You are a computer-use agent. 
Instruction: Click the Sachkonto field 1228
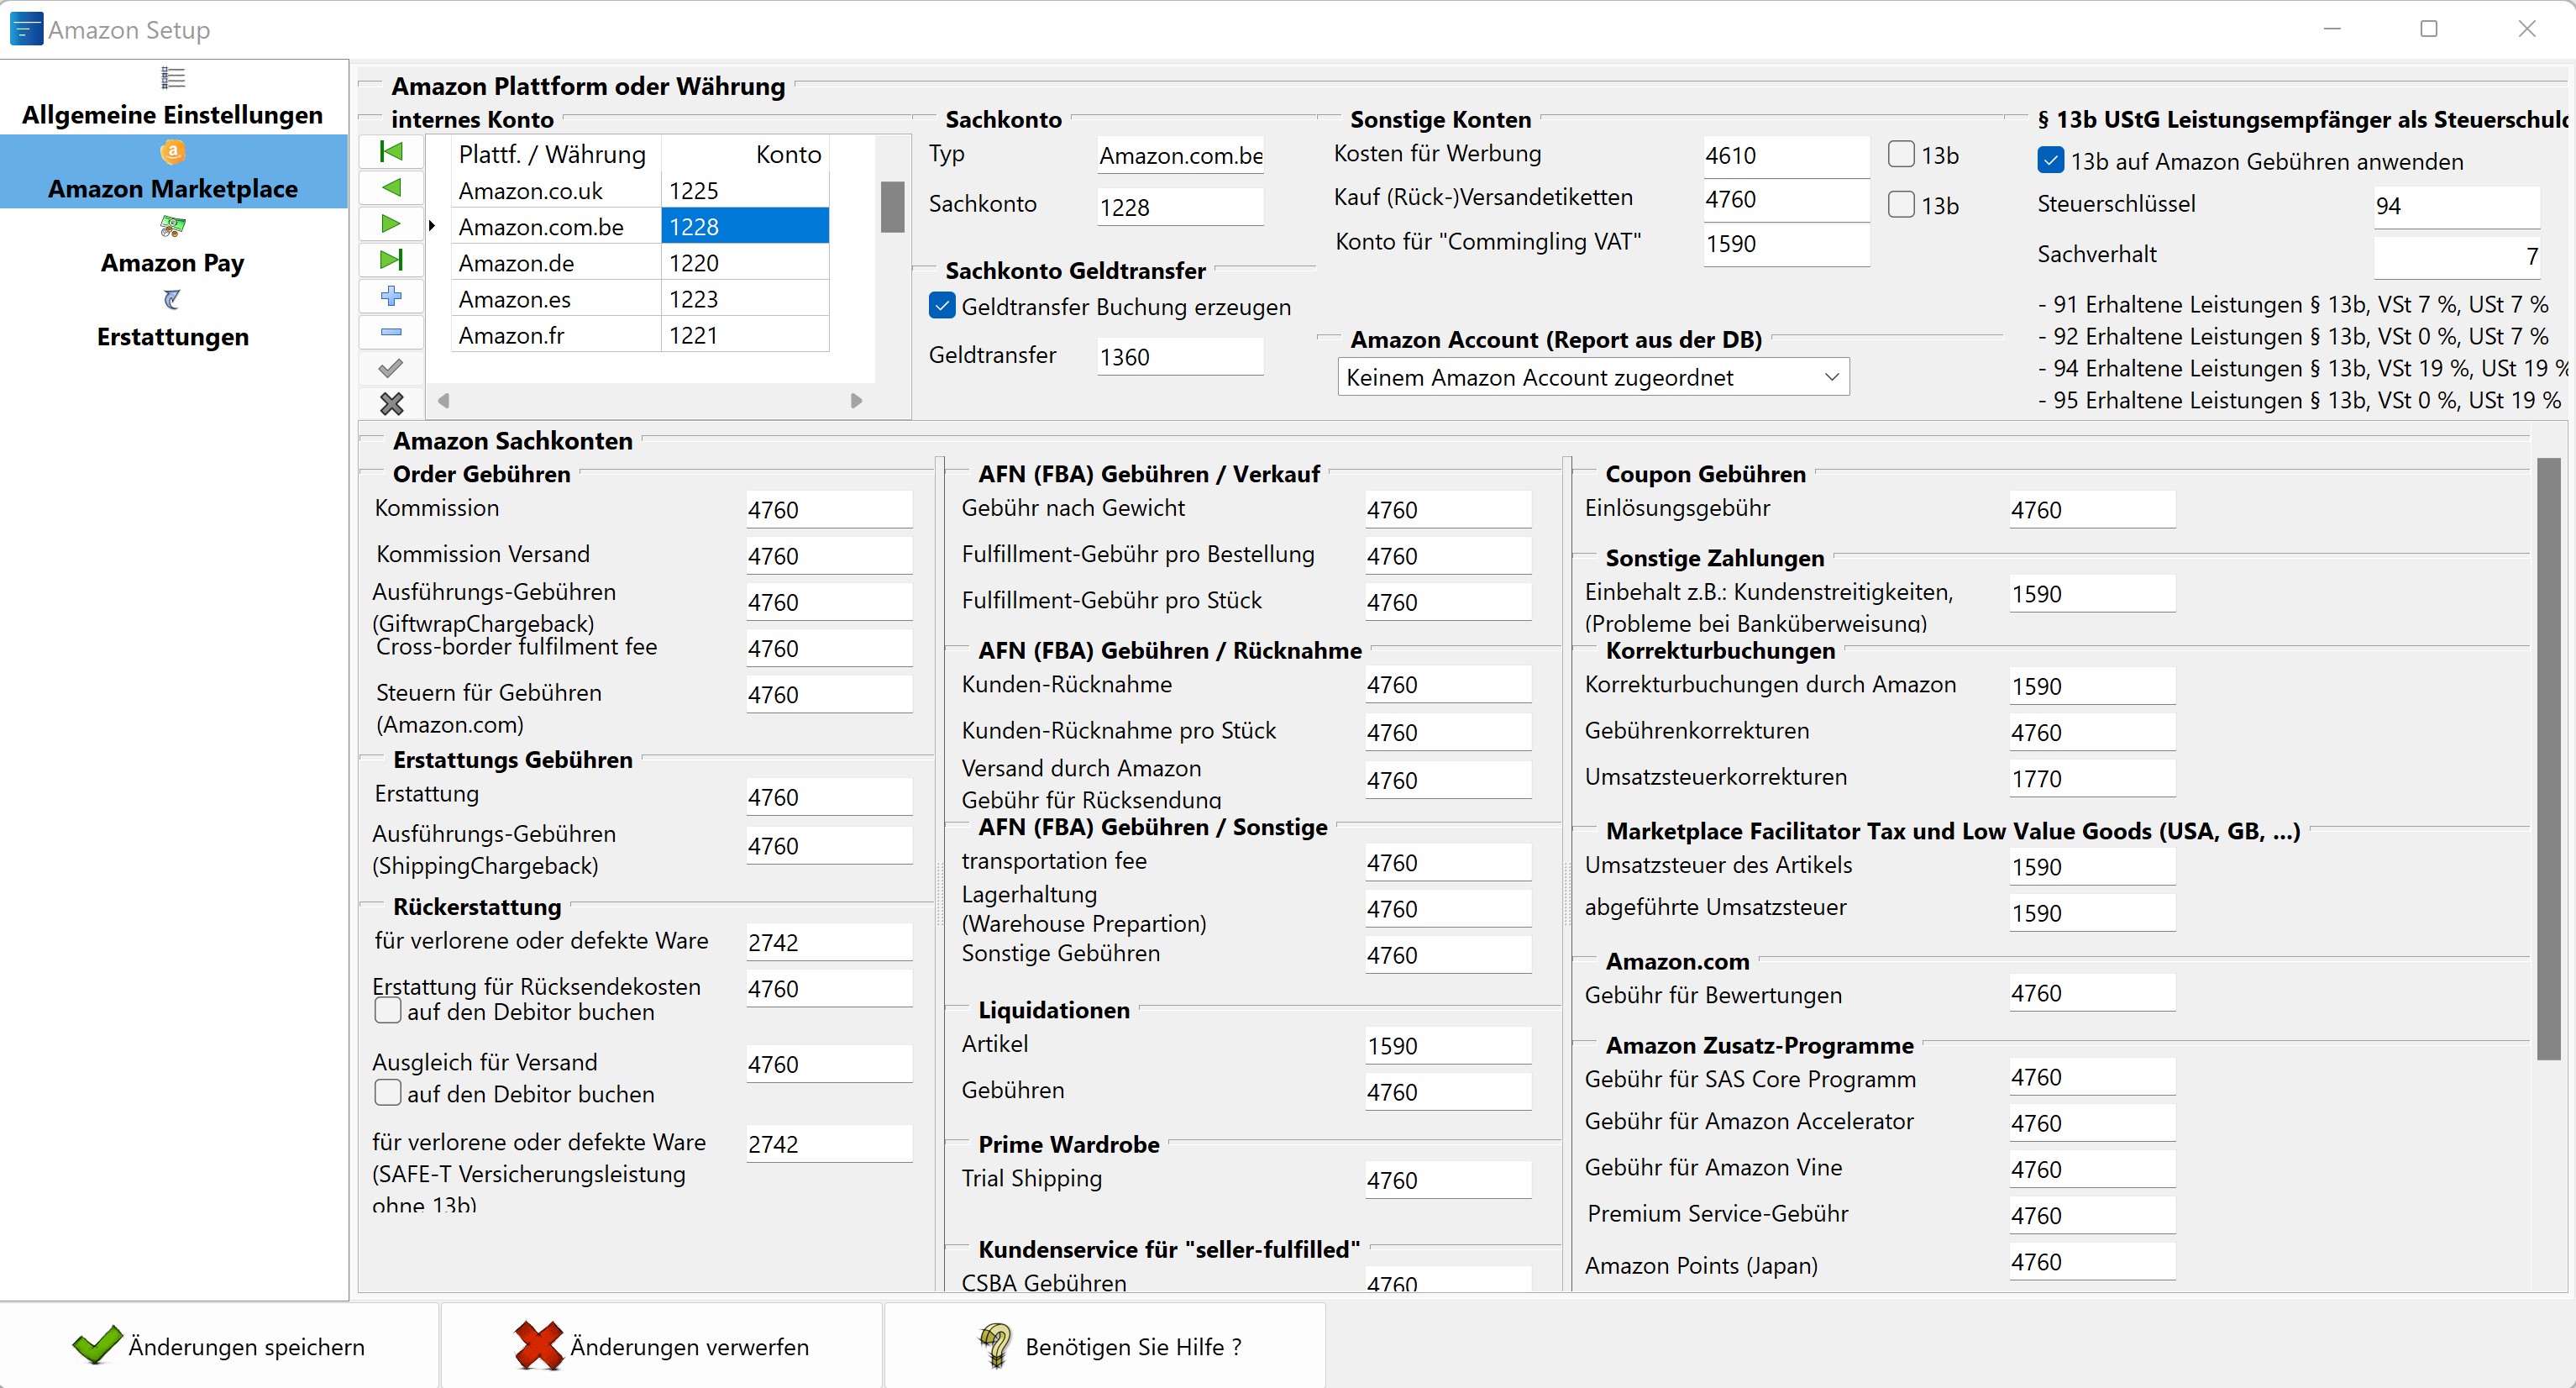click(x=1180, y=207)
